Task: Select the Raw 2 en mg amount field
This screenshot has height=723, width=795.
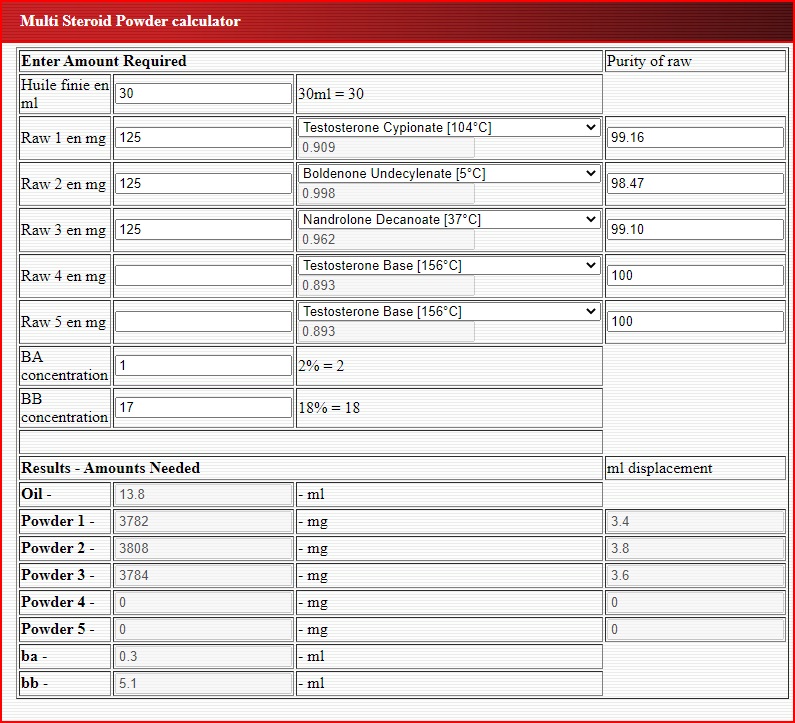Action: 203,184
